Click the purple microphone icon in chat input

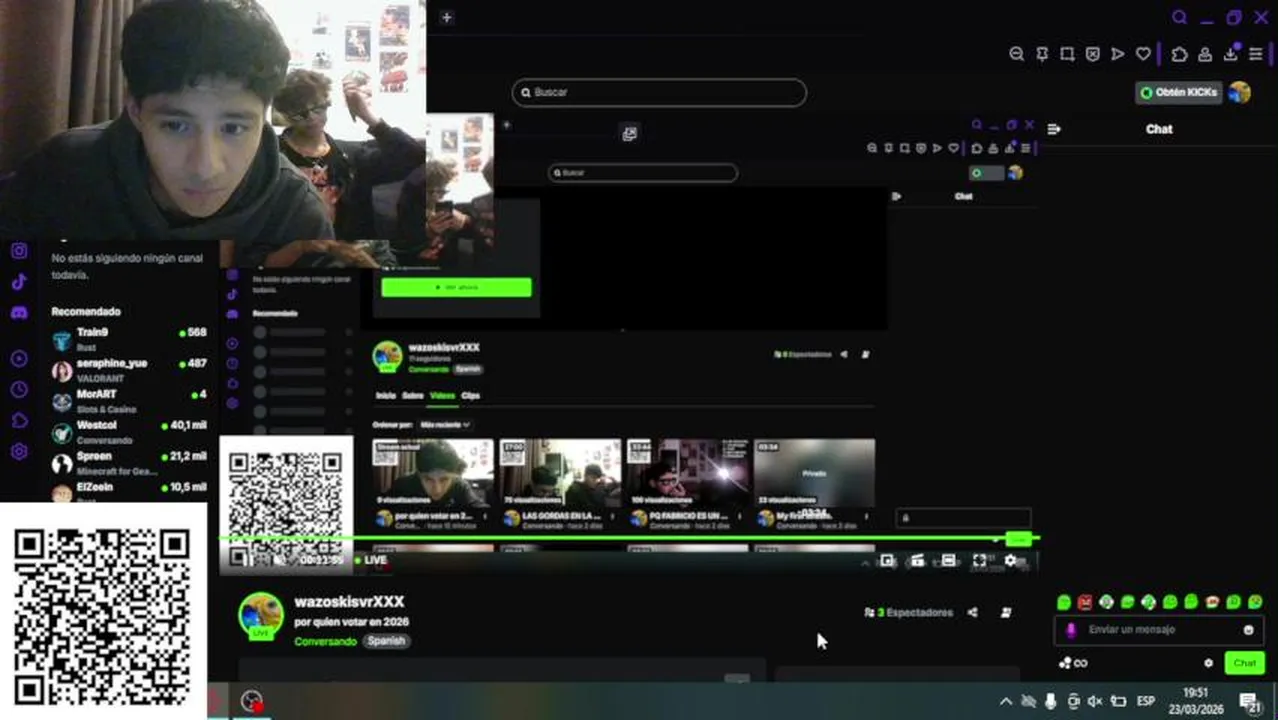1071,630
